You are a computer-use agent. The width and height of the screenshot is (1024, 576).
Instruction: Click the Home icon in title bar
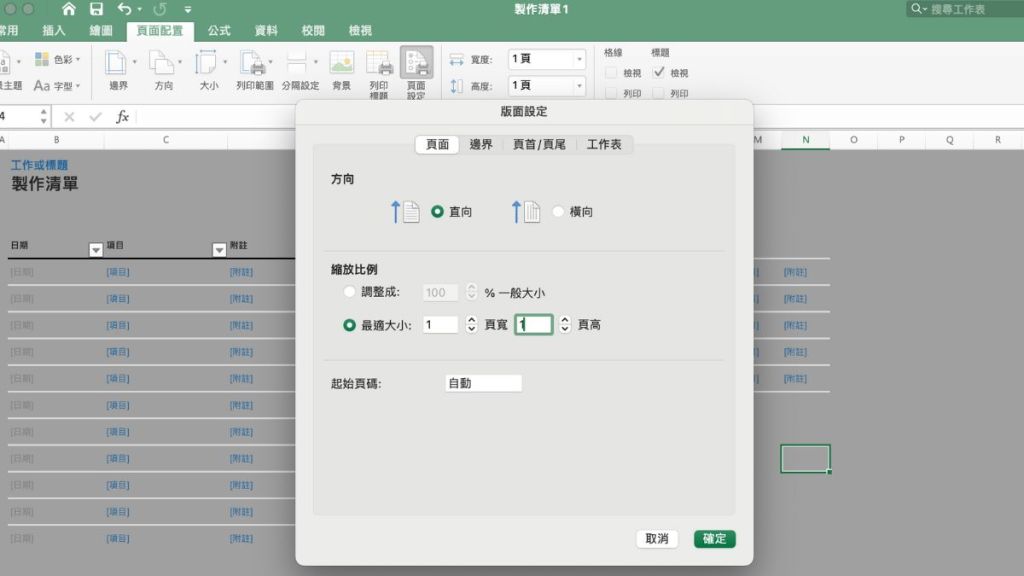point(69,9)
